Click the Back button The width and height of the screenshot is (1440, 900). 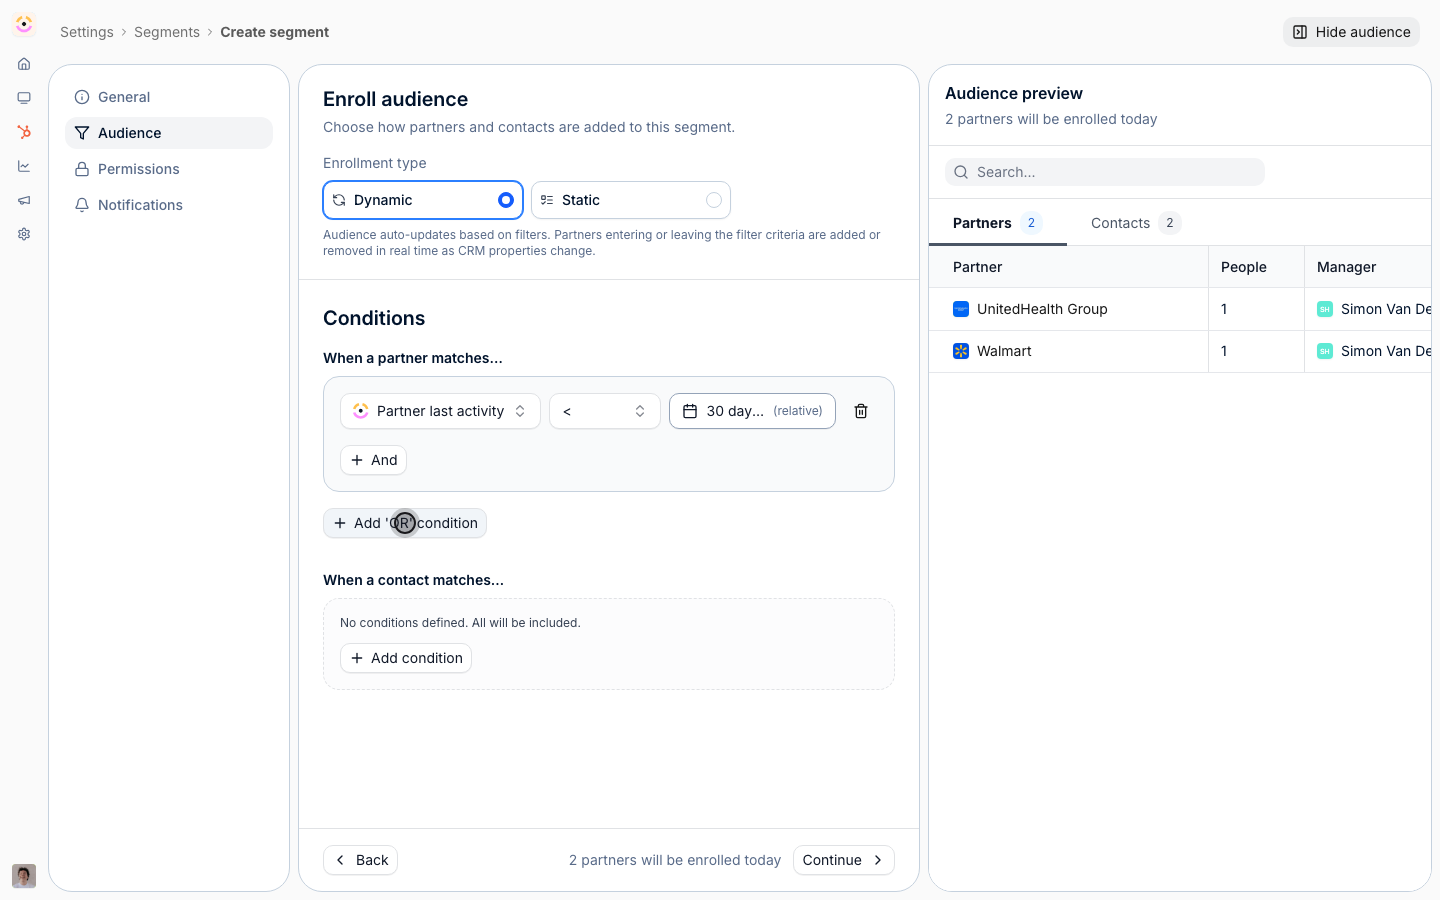point(361,860)
